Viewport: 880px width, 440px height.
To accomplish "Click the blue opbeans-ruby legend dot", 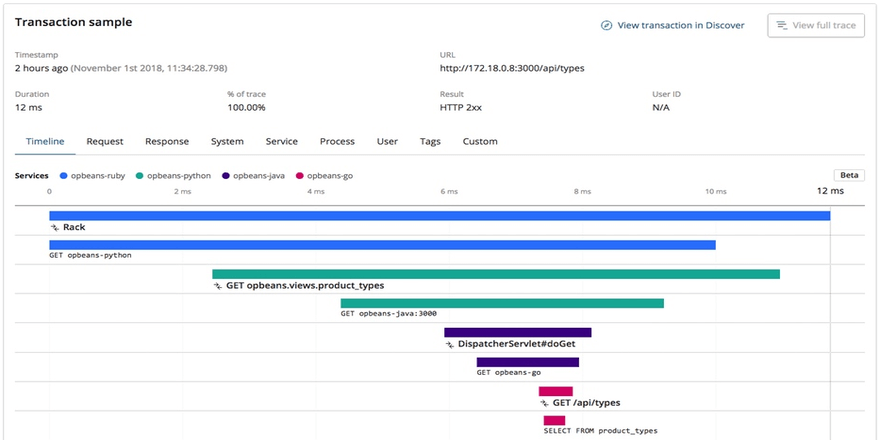I will (63, 175).
